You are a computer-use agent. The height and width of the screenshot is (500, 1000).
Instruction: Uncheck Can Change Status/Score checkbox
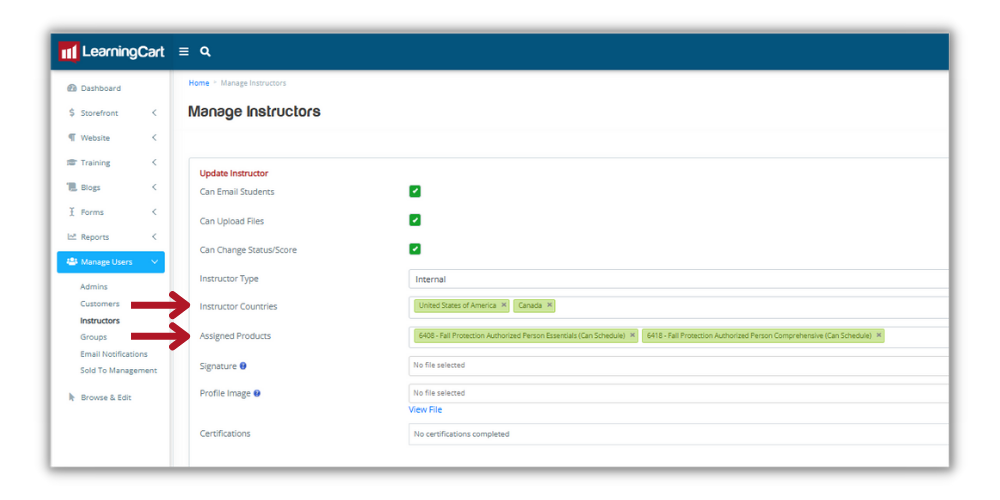pos(415,249)
